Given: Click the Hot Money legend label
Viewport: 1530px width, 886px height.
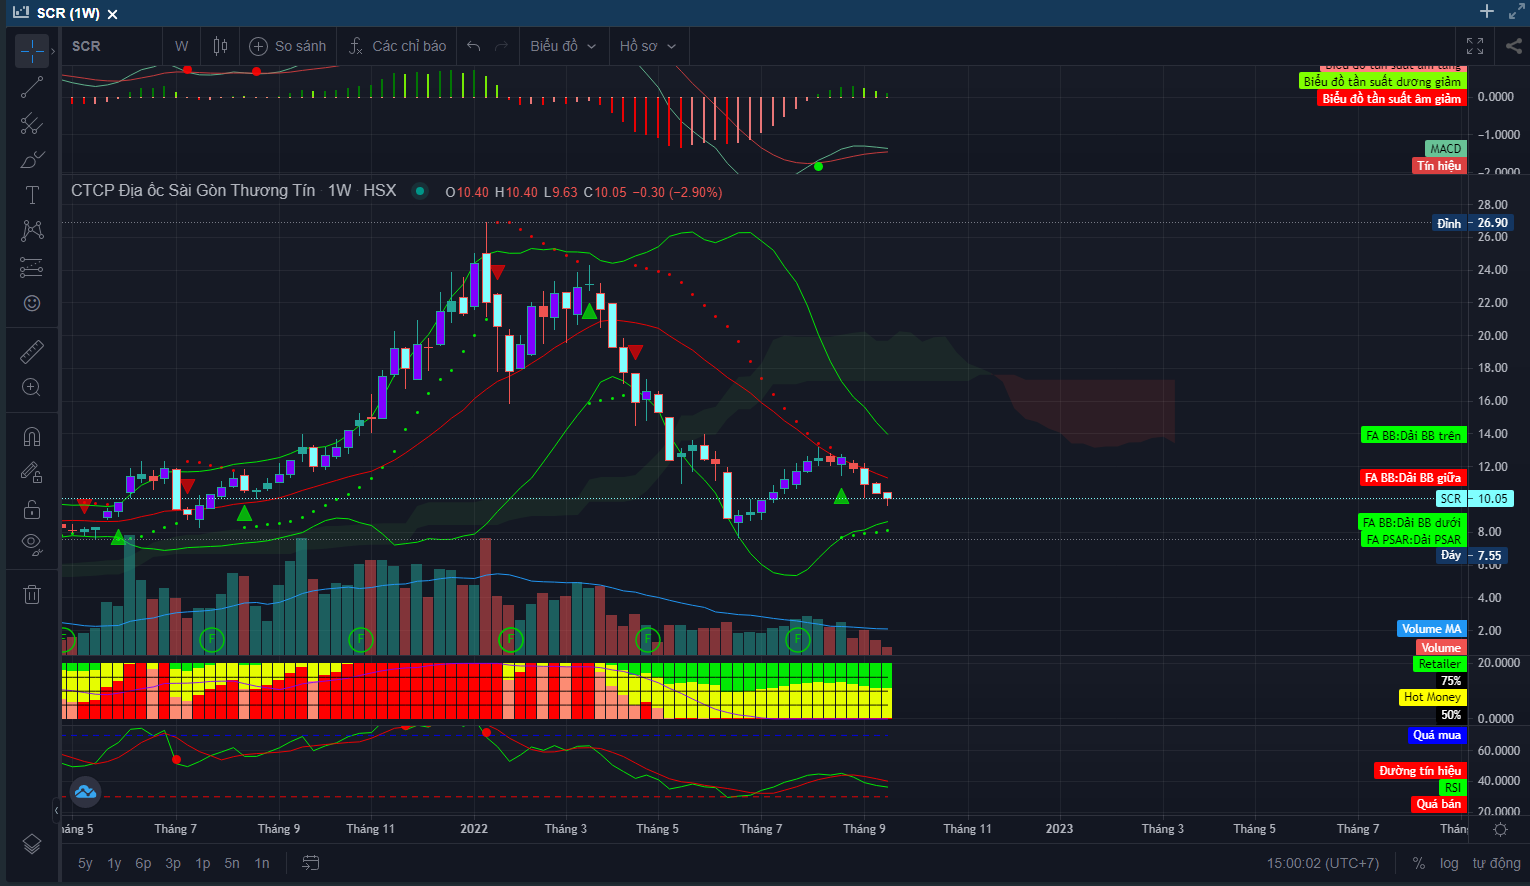Looking at the screenshot, I should (1432, 697).
